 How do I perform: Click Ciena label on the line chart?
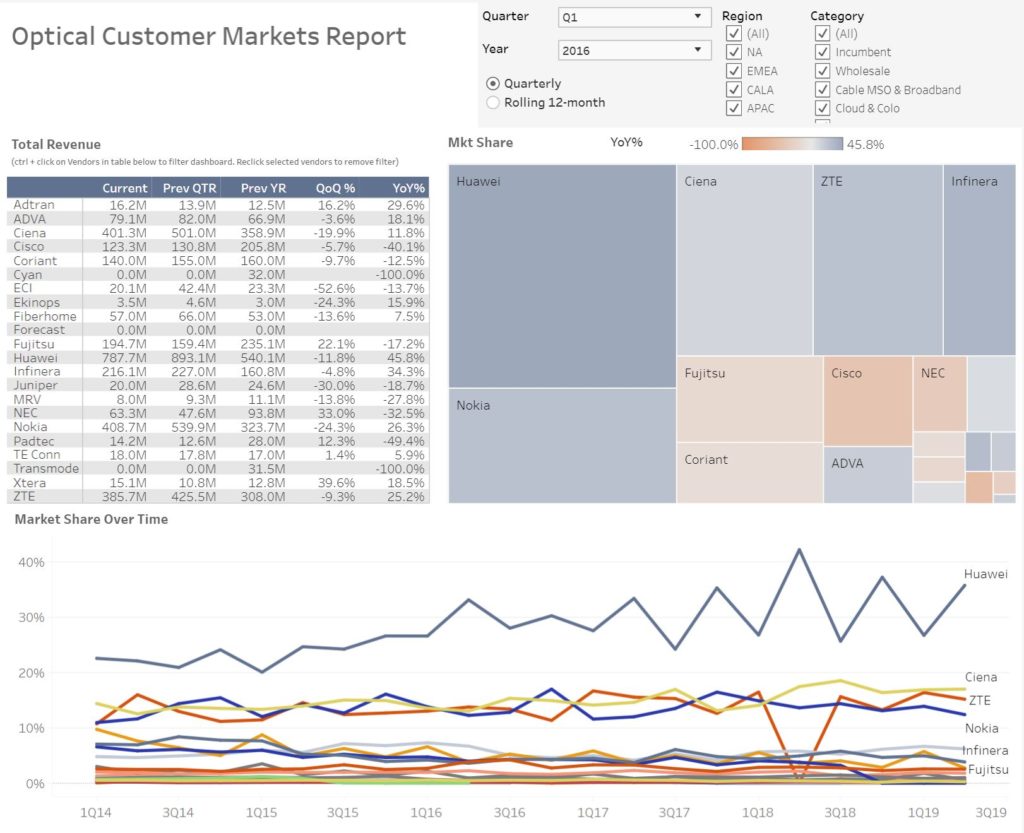[x=981, y=677]
